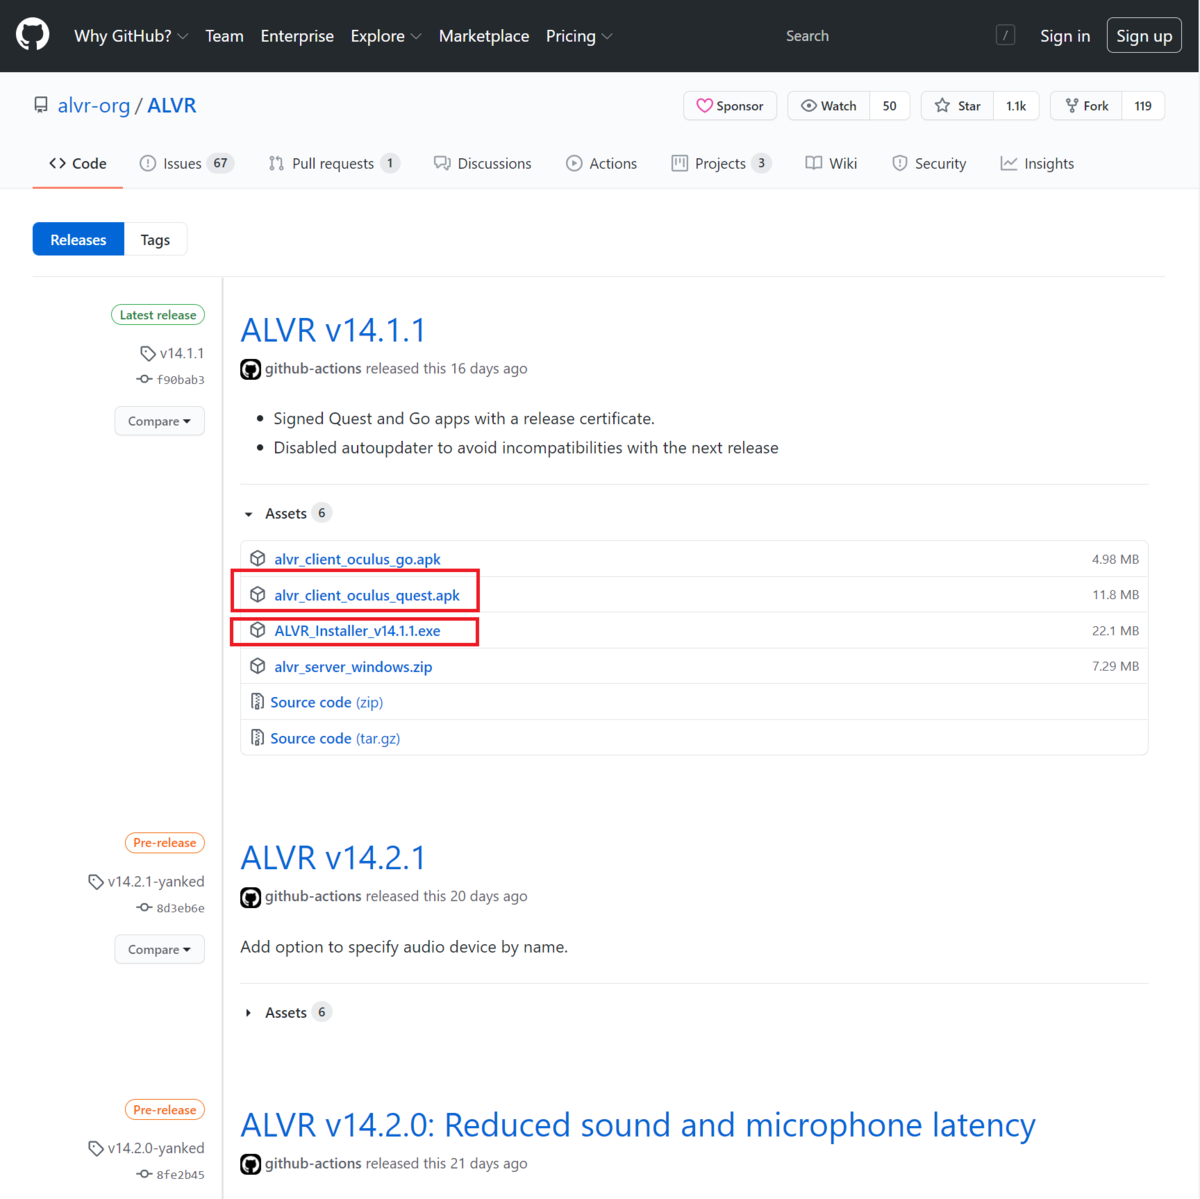Open the Code tab

coord(78,163)
